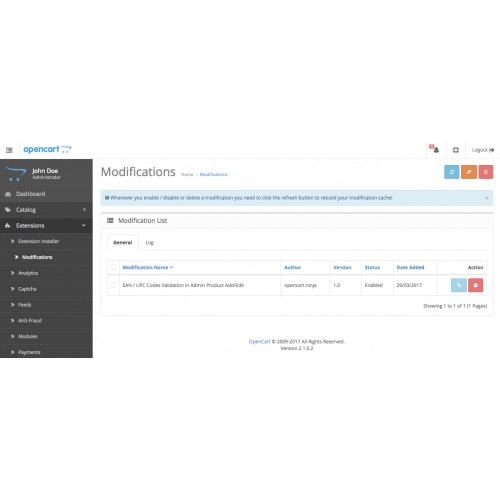500x500 pixels.
Task: Open the notifications bell icon
Action: 435,150
